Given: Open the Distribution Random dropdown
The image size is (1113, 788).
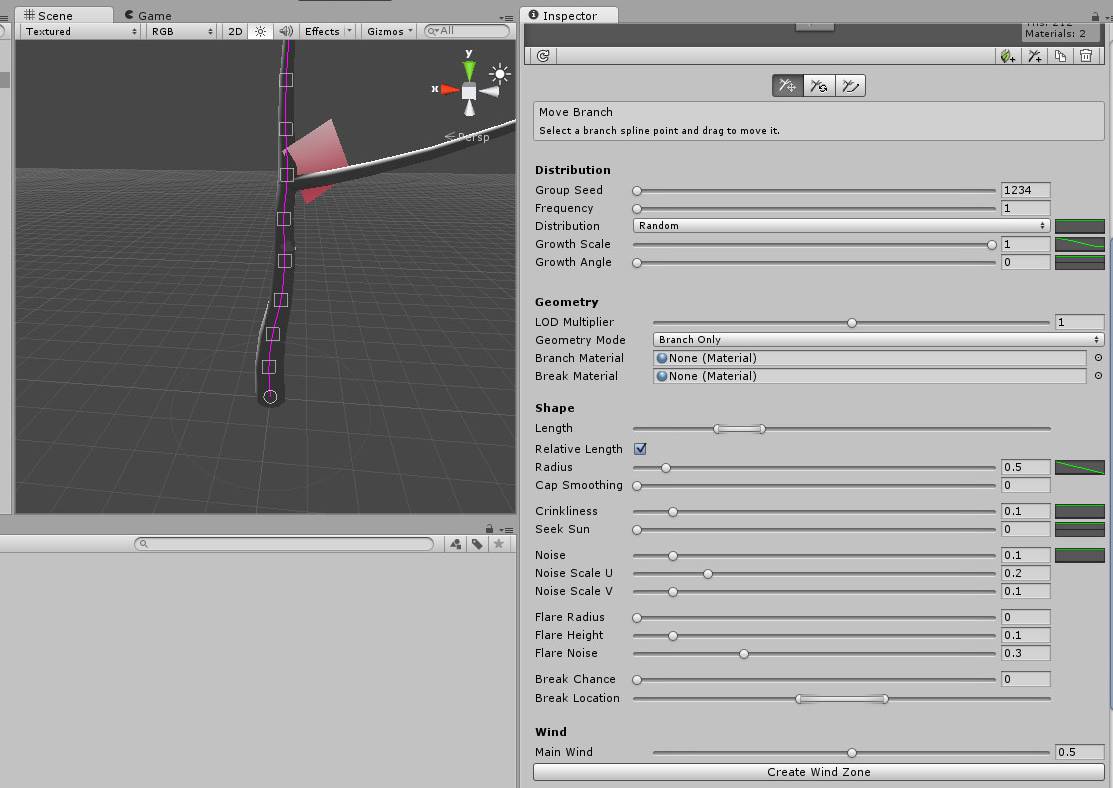Looking at the screenshot, I should (841, 226).
